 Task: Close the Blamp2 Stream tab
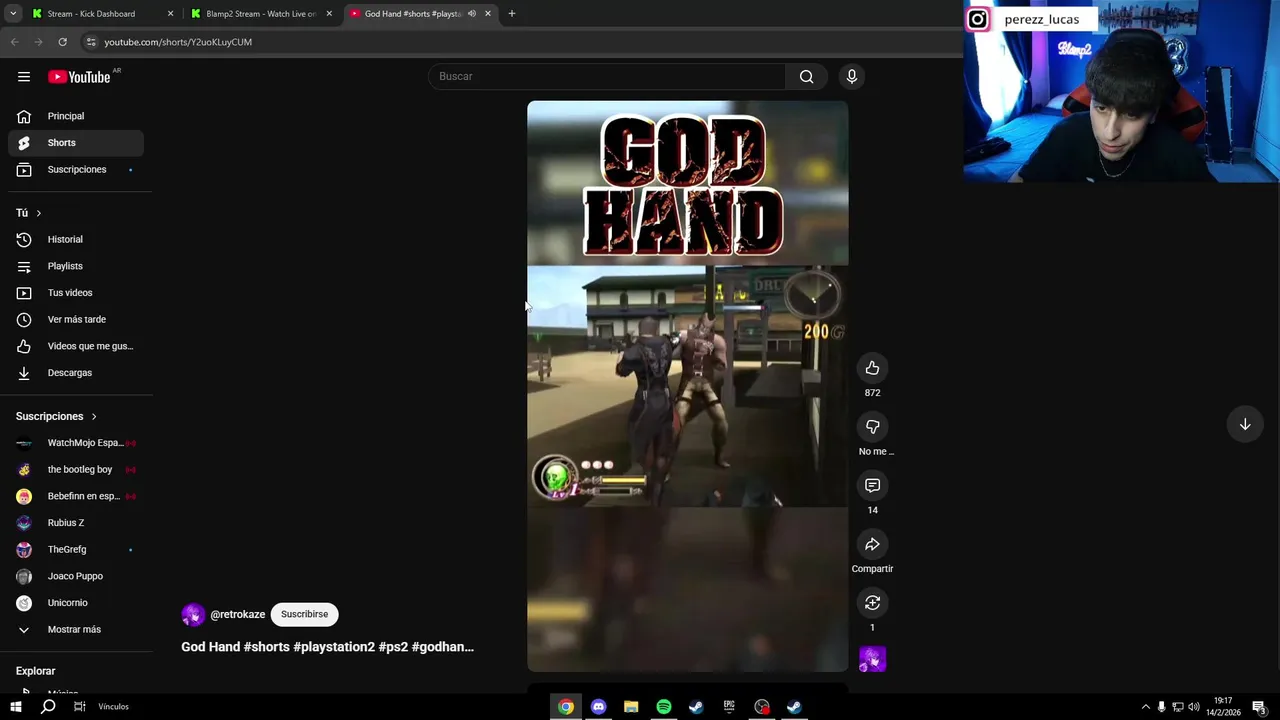(x=329, y=14)
